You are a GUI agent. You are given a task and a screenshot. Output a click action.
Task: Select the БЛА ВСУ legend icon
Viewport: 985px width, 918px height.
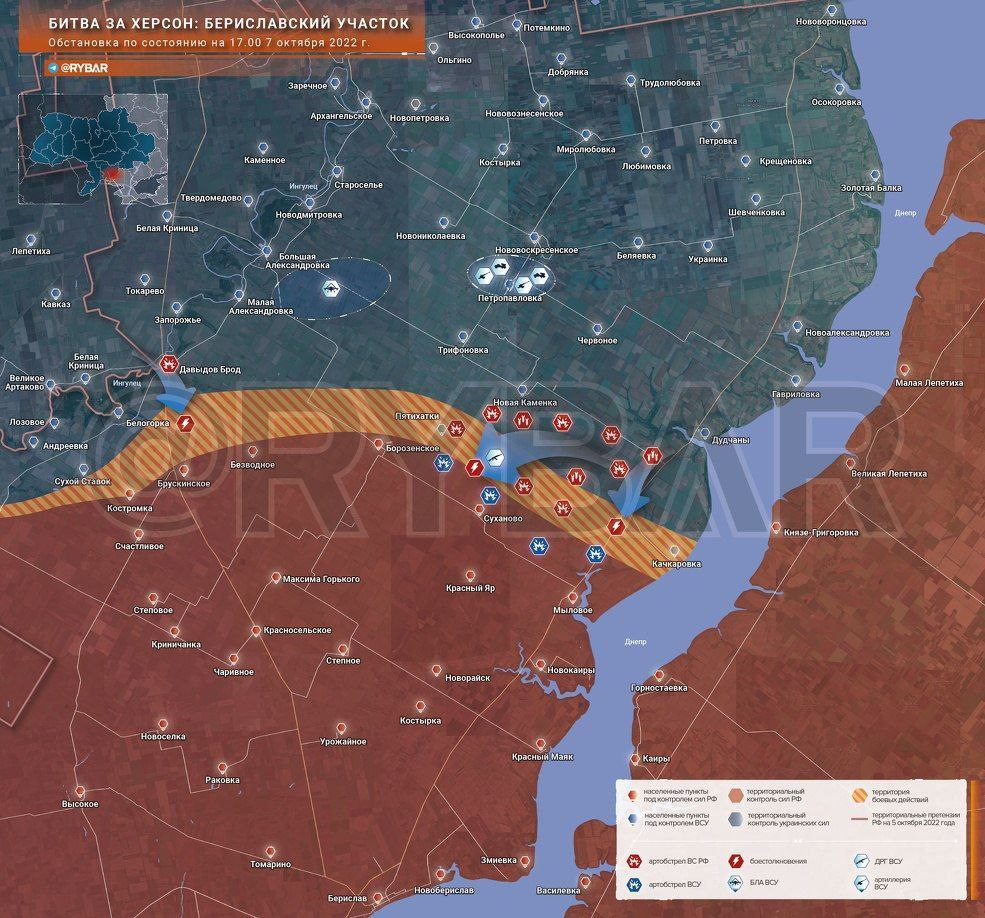pyautogui.click(x=736, y=883)
